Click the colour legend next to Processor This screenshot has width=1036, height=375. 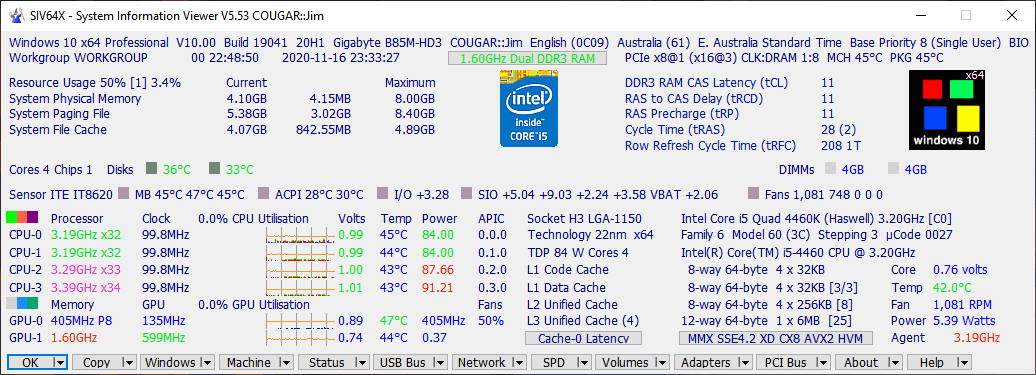coord(22,217)
